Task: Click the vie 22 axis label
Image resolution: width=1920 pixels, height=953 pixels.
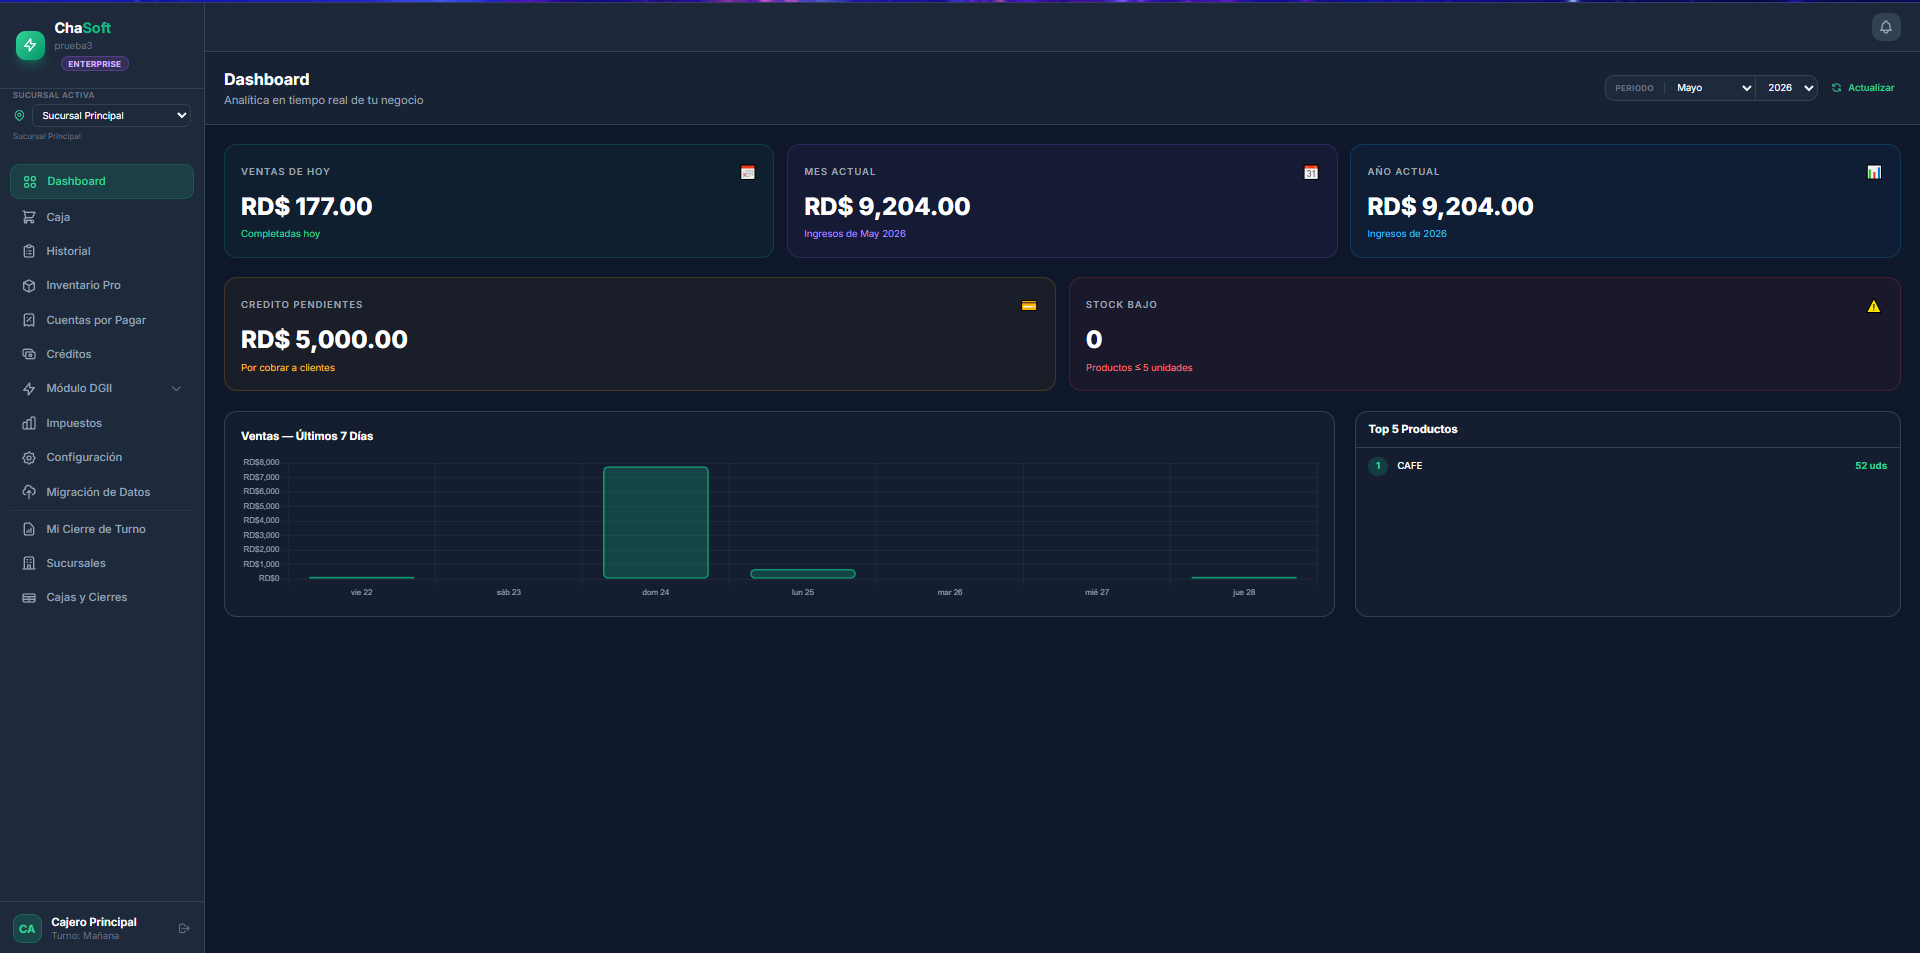Action: click(x=361, y=593)
